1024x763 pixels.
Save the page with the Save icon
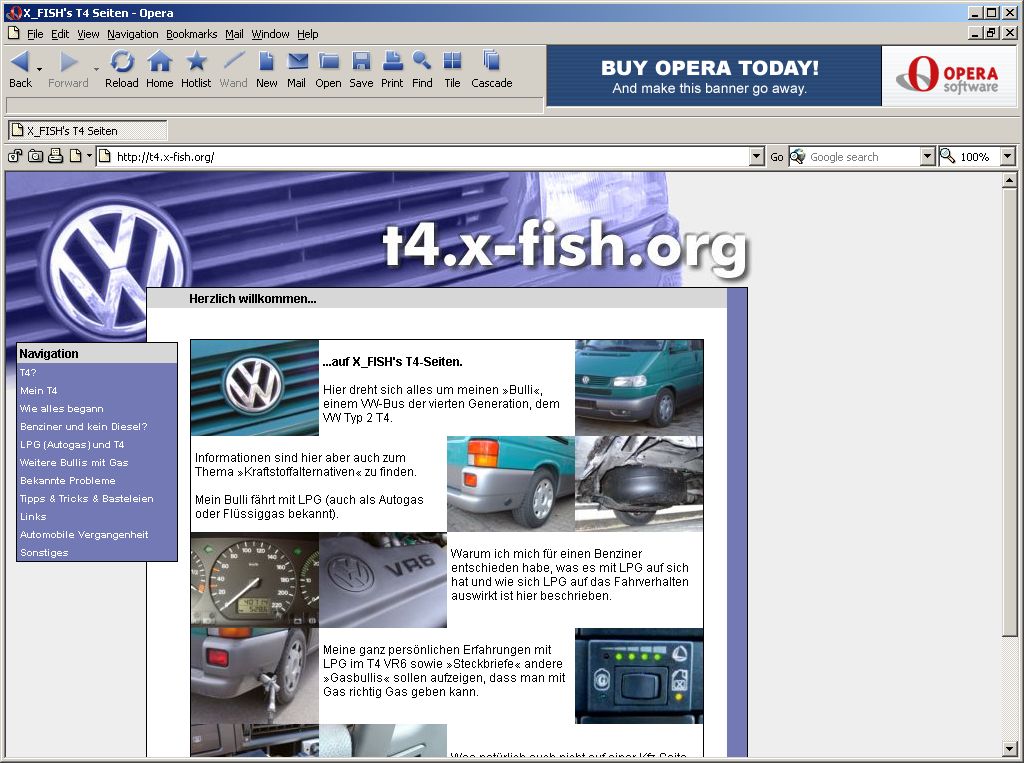pos(361,69)
